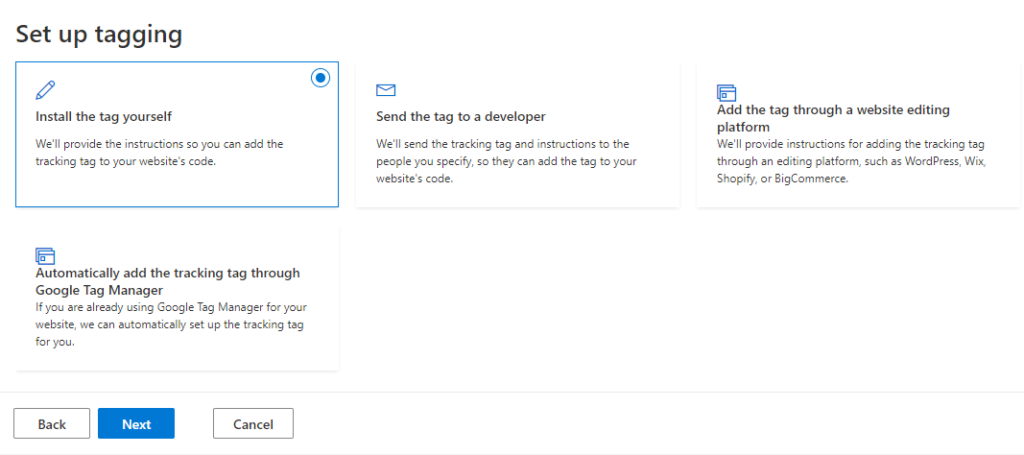The width and height of the screenshot is (1024, 455).
Task: Click the 'Set up tagging' page heading
Action: pyautogui.click(x=99, y=34)
